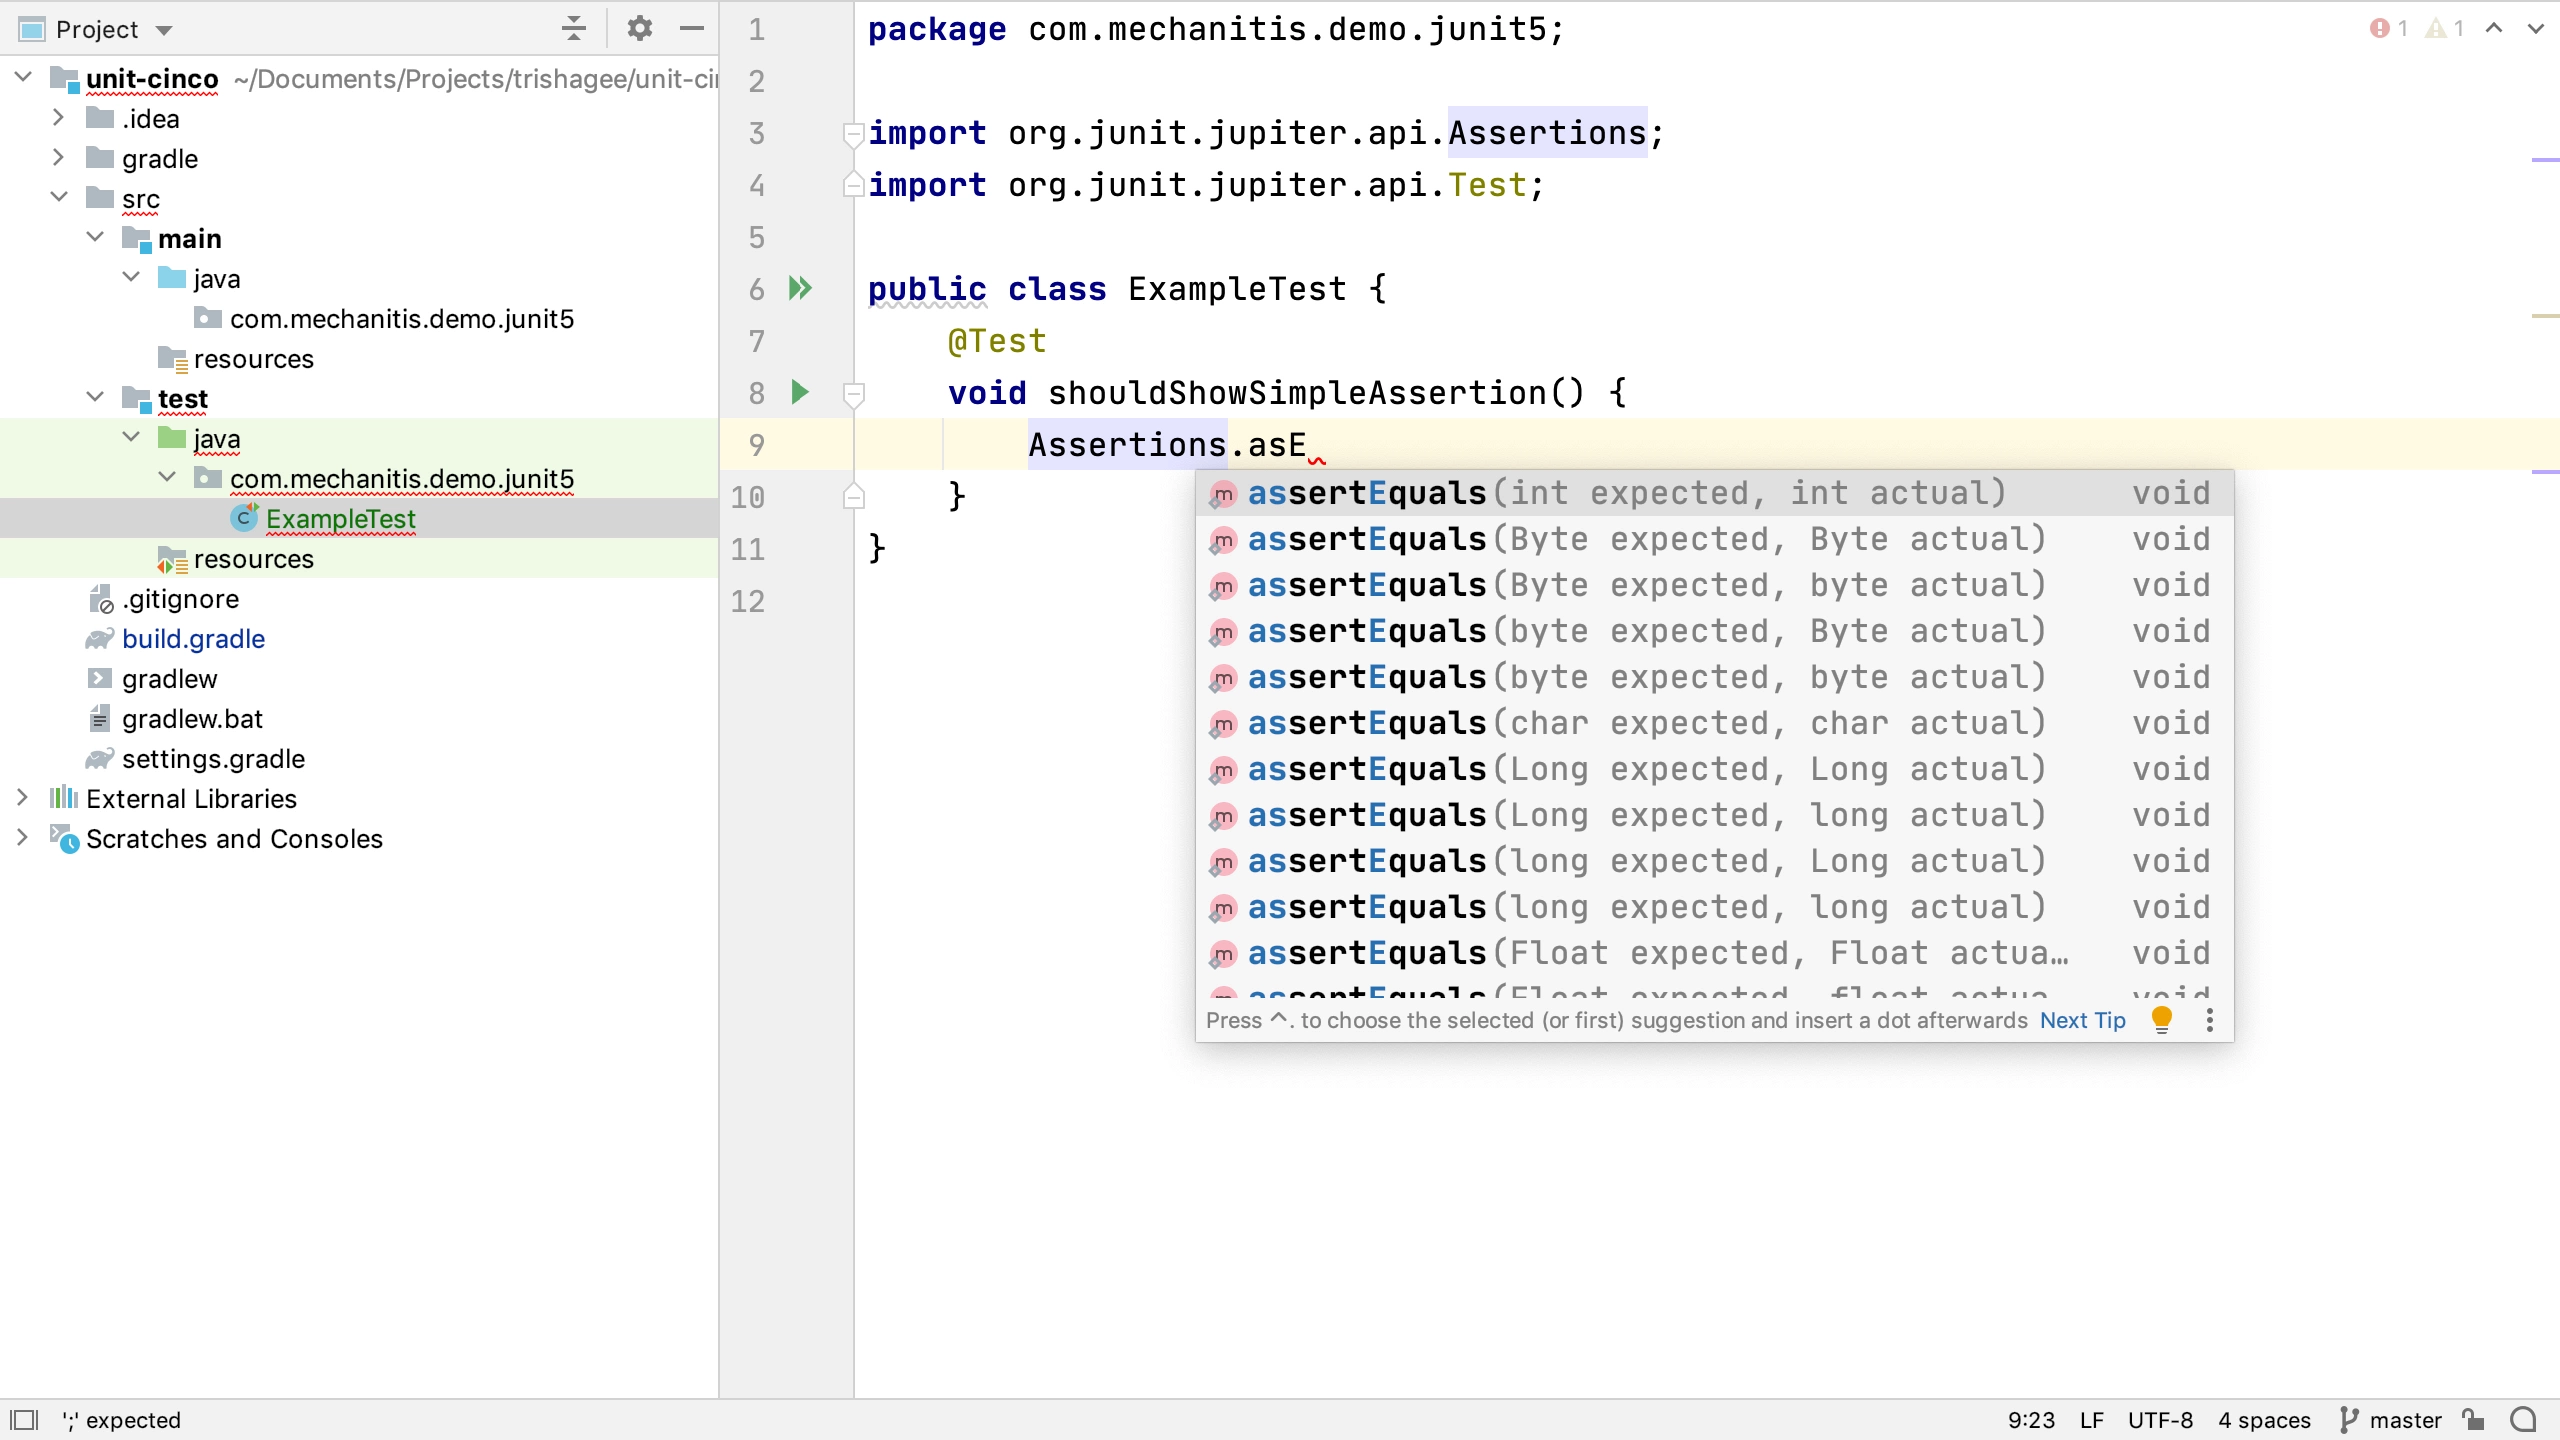The height and width of the screenshot is (1440, 2560).
Task: Click the run test icon on line 8
Action: point(800,392)
